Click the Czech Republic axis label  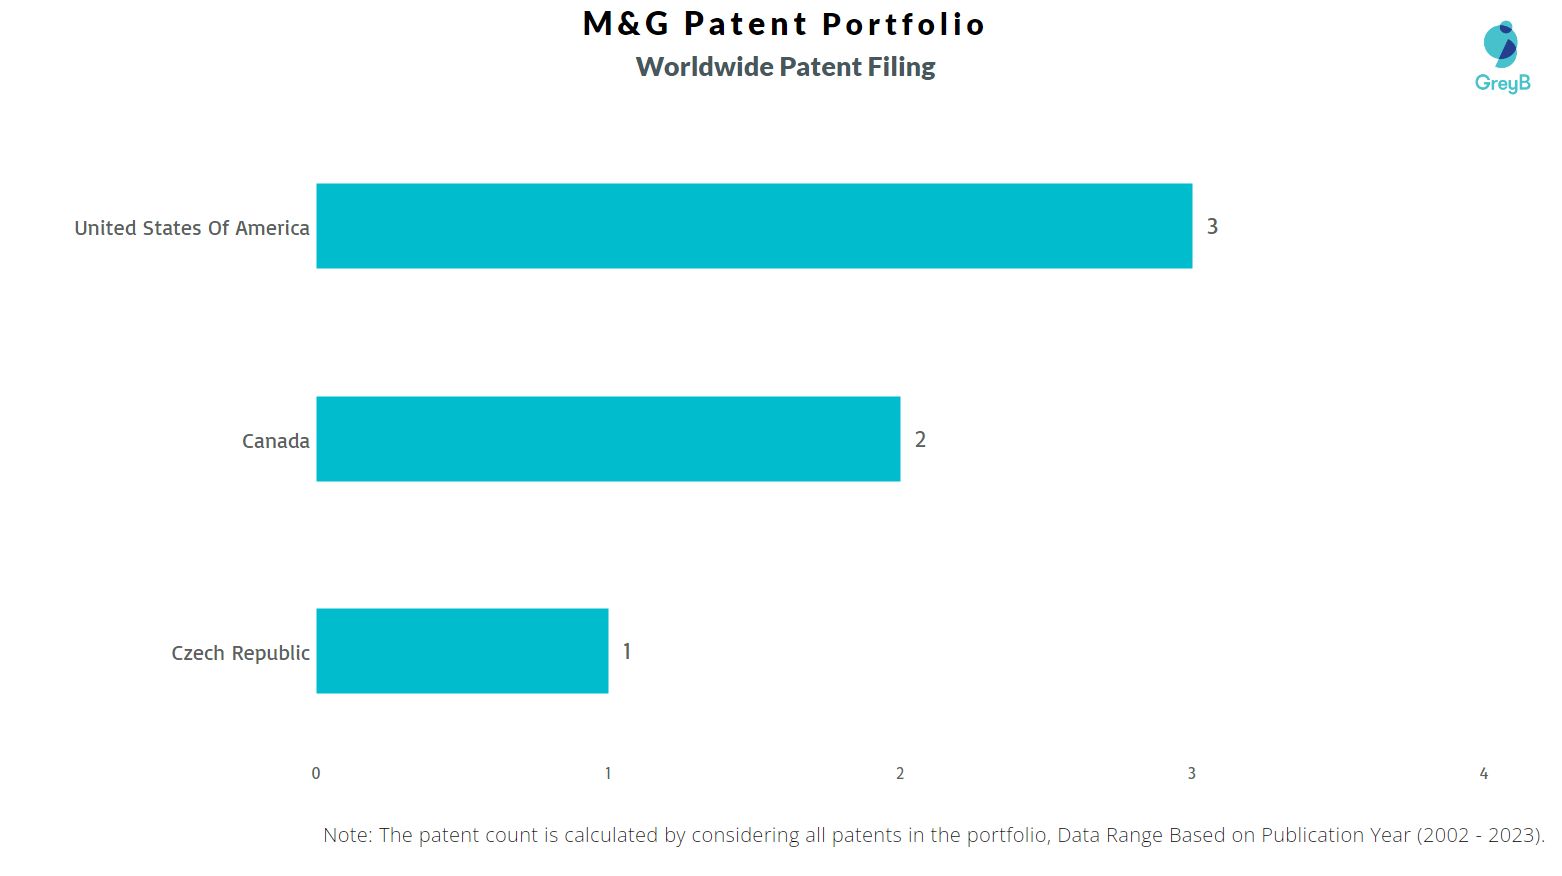coord(241,653)
